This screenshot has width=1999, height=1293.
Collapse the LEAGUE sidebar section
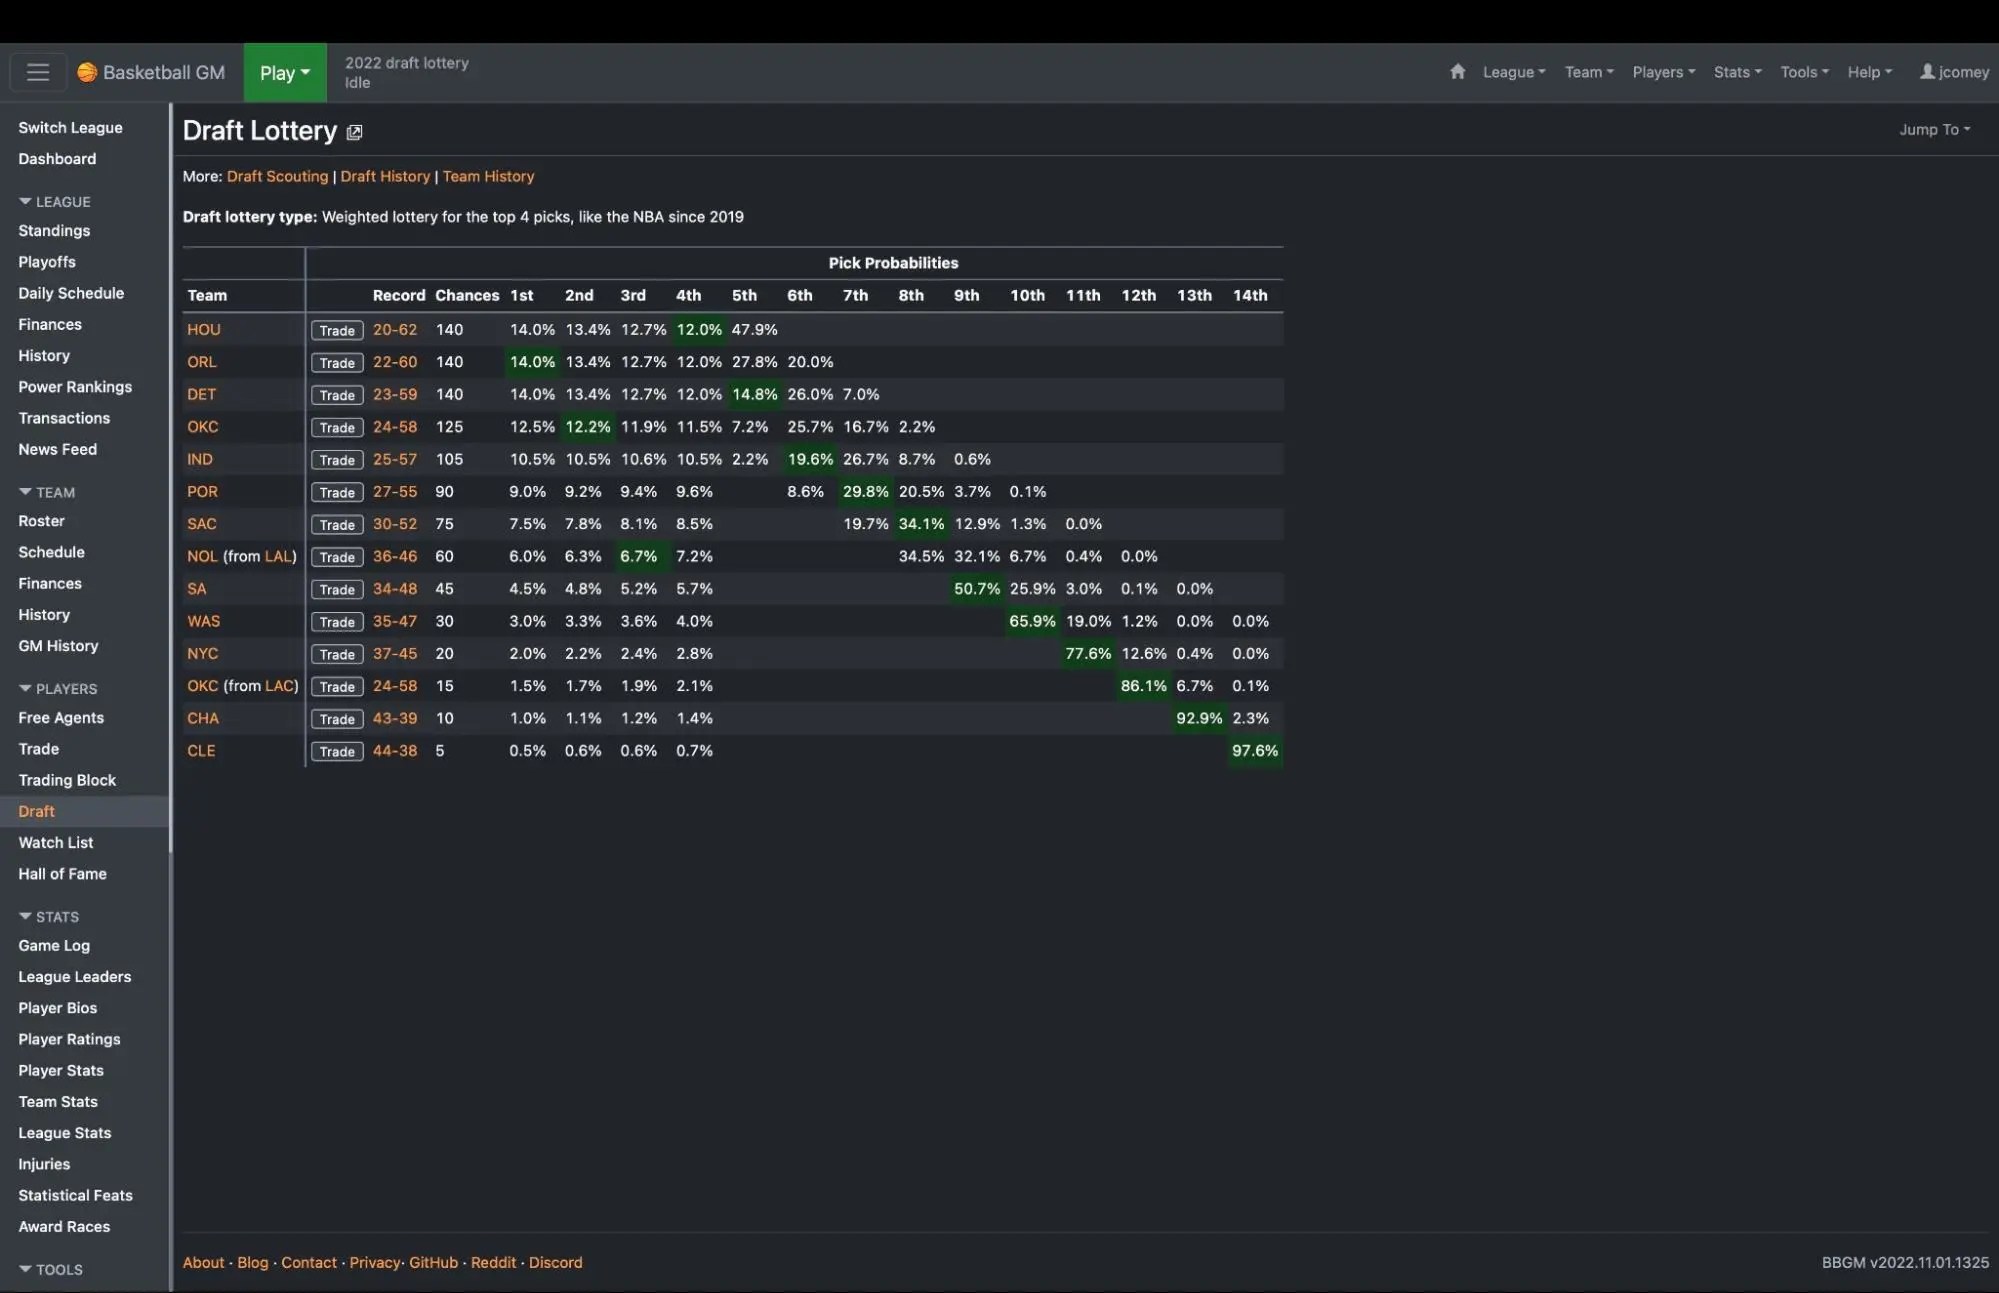pos(54,201)
